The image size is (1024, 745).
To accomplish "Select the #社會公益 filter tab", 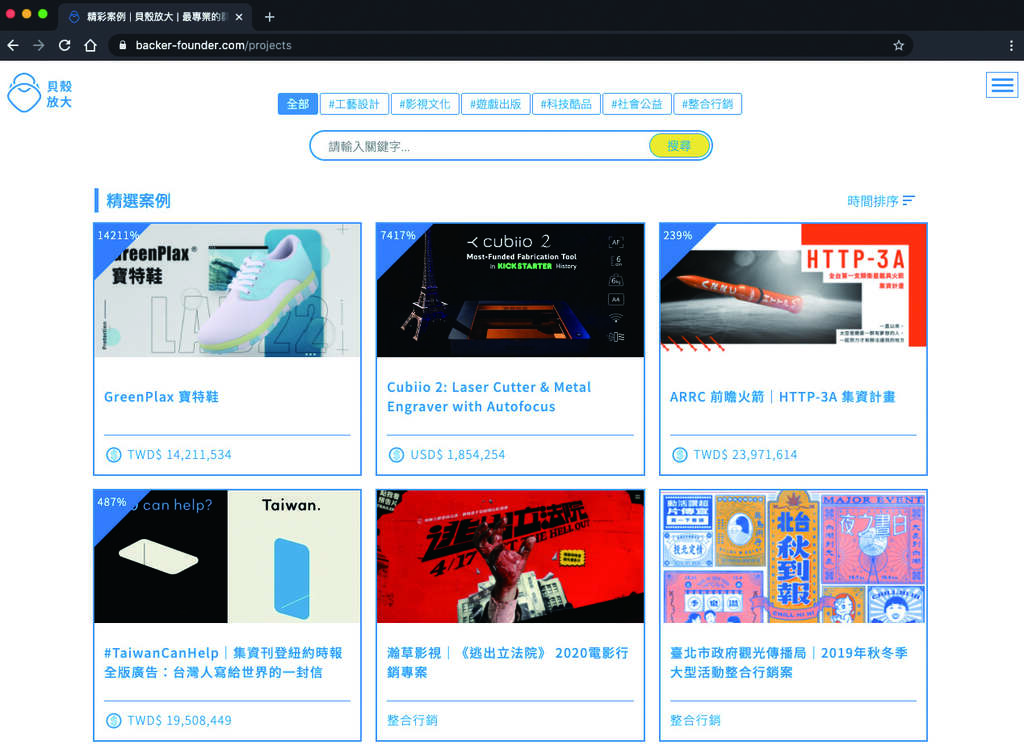I will pyautogui.click(x=636, y=104).
